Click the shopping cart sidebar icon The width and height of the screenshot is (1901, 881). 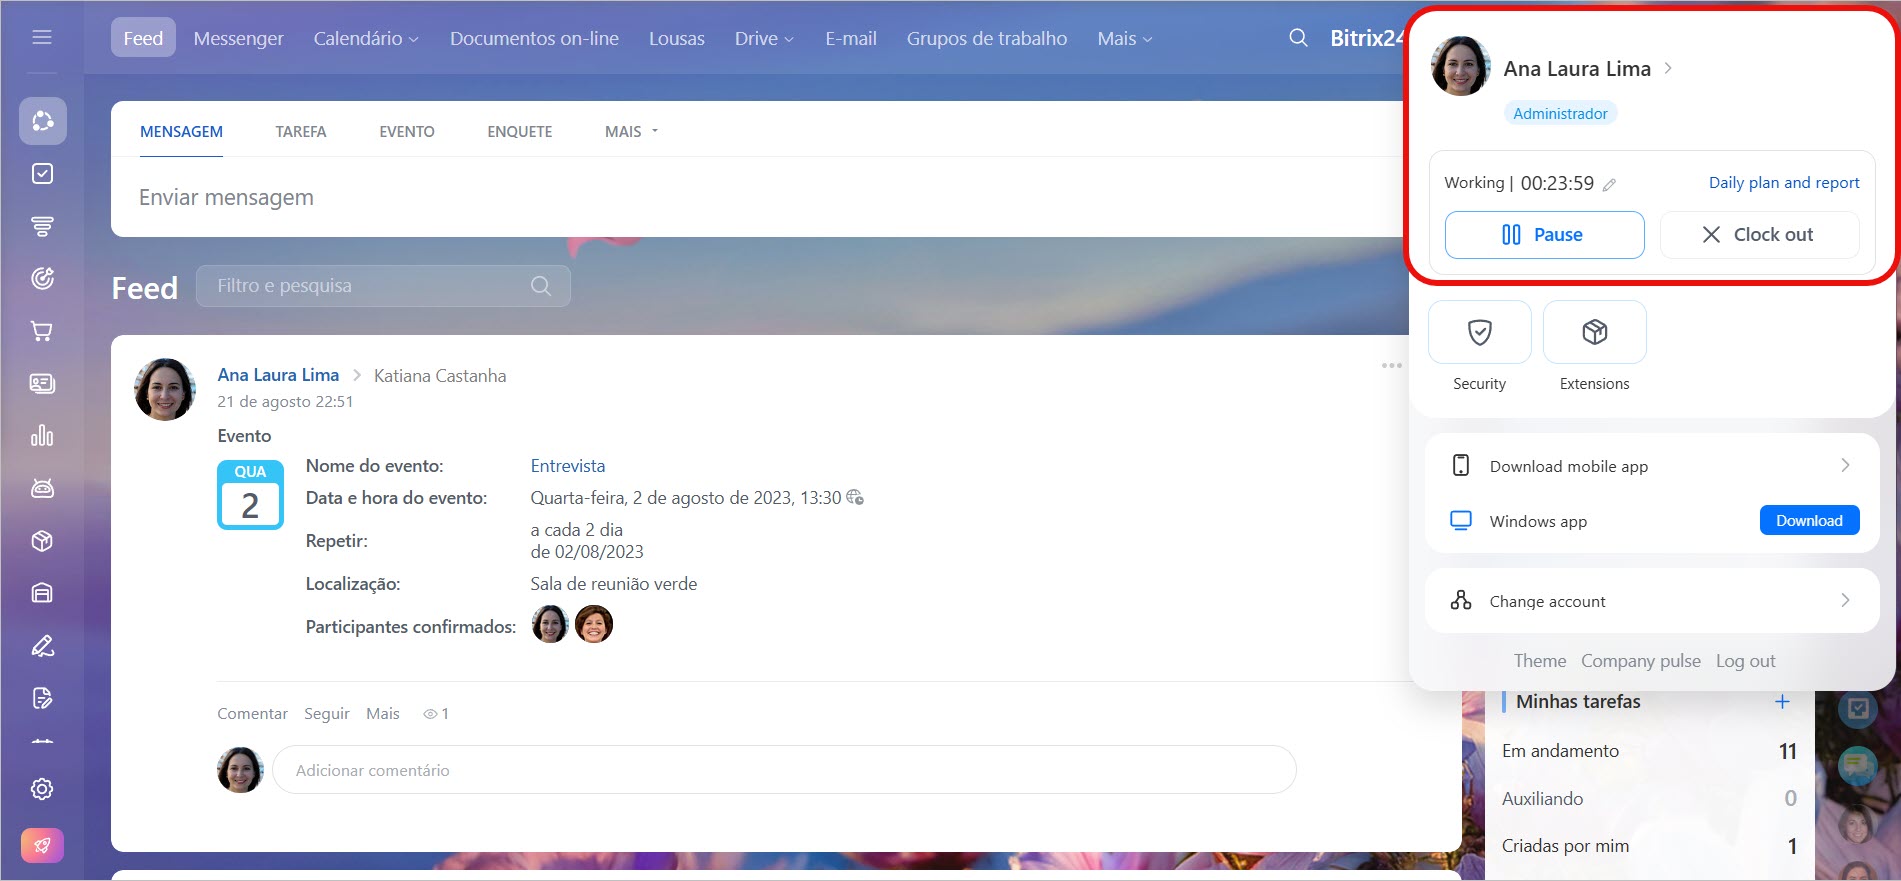[x=42, y=331]
